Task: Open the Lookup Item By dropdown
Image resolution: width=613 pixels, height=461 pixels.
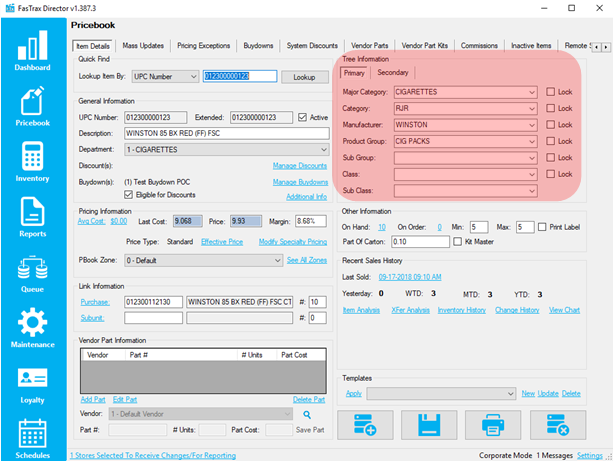Action: click(x=165, y=77)
